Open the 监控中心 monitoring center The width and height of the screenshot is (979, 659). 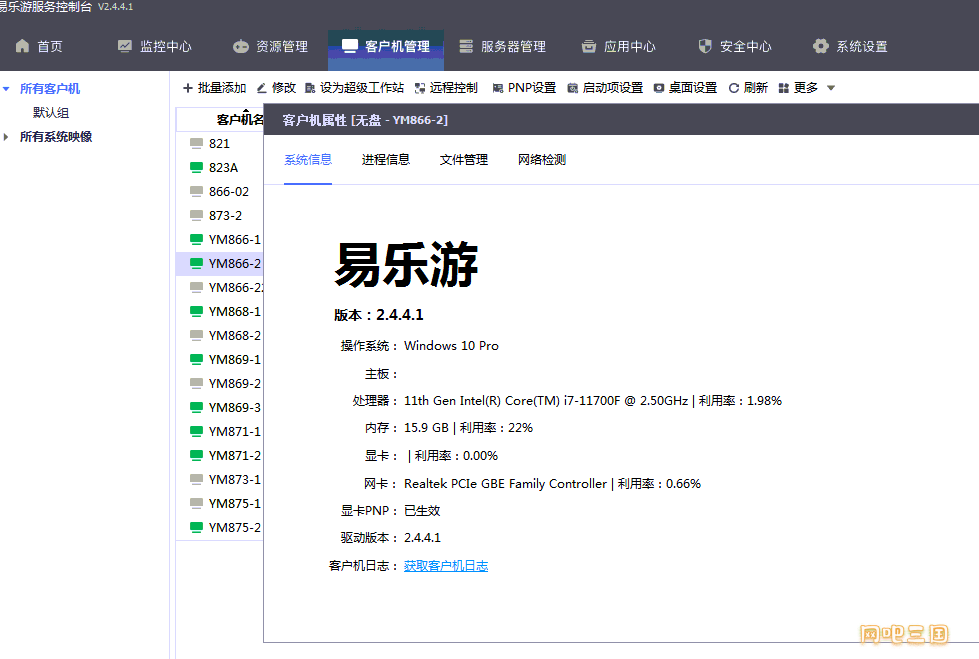(154, 46)
